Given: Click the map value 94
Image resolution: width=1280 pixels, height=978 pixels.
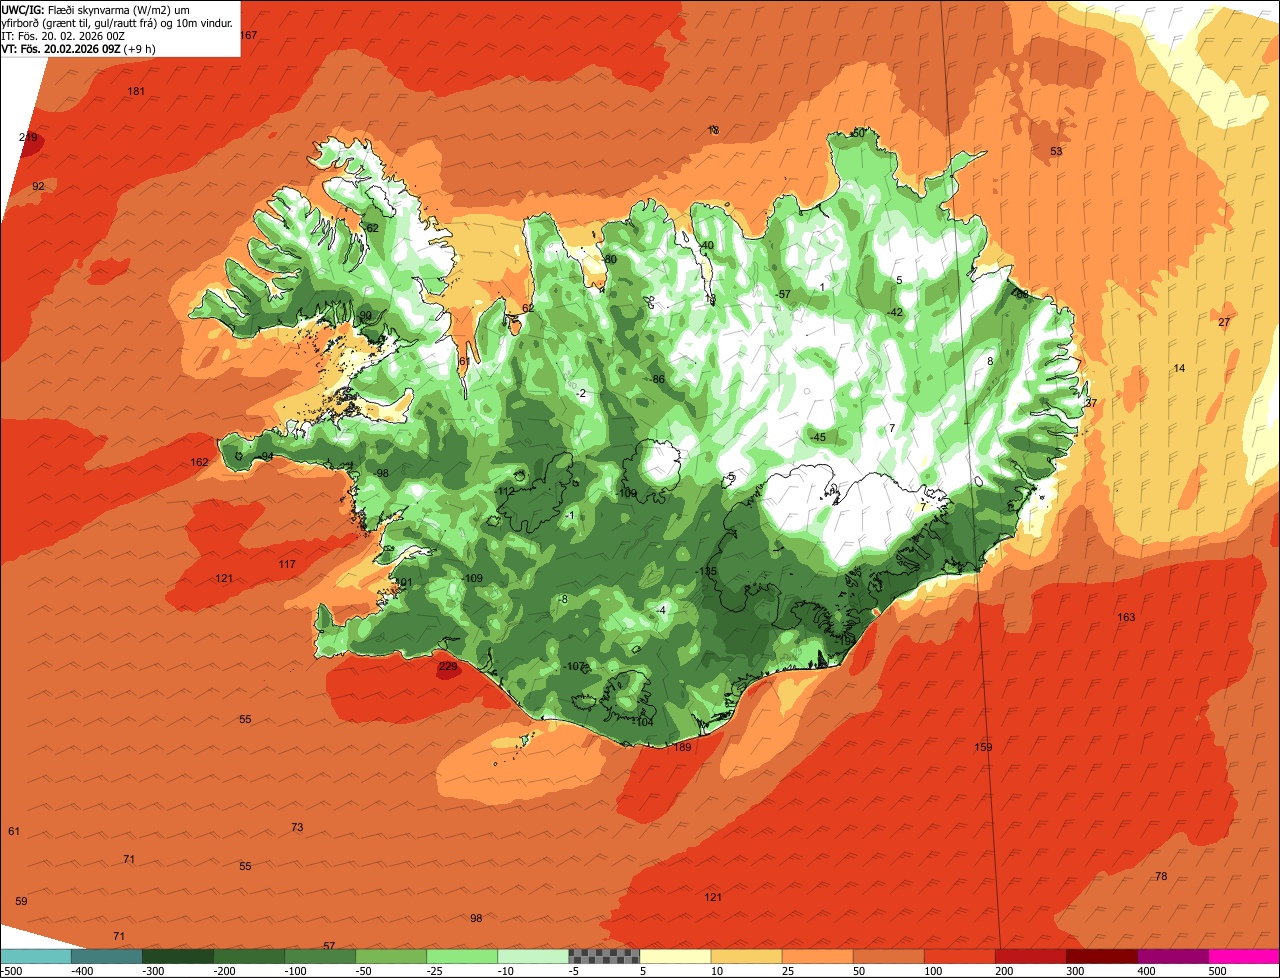Looking at the screenshot, I should click(267, 457).
